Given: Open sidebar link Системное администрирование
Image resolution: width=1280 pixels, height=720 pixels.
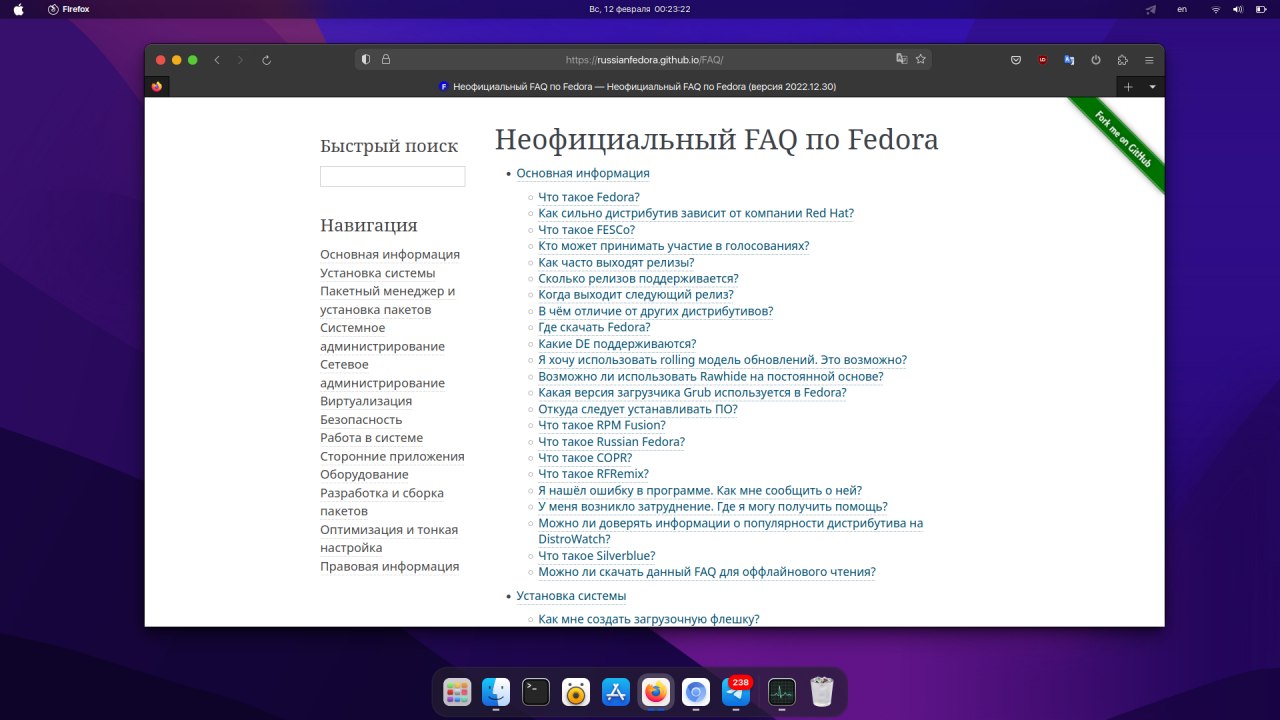Looking at the screenshot, I should click(x=382, y=337).
